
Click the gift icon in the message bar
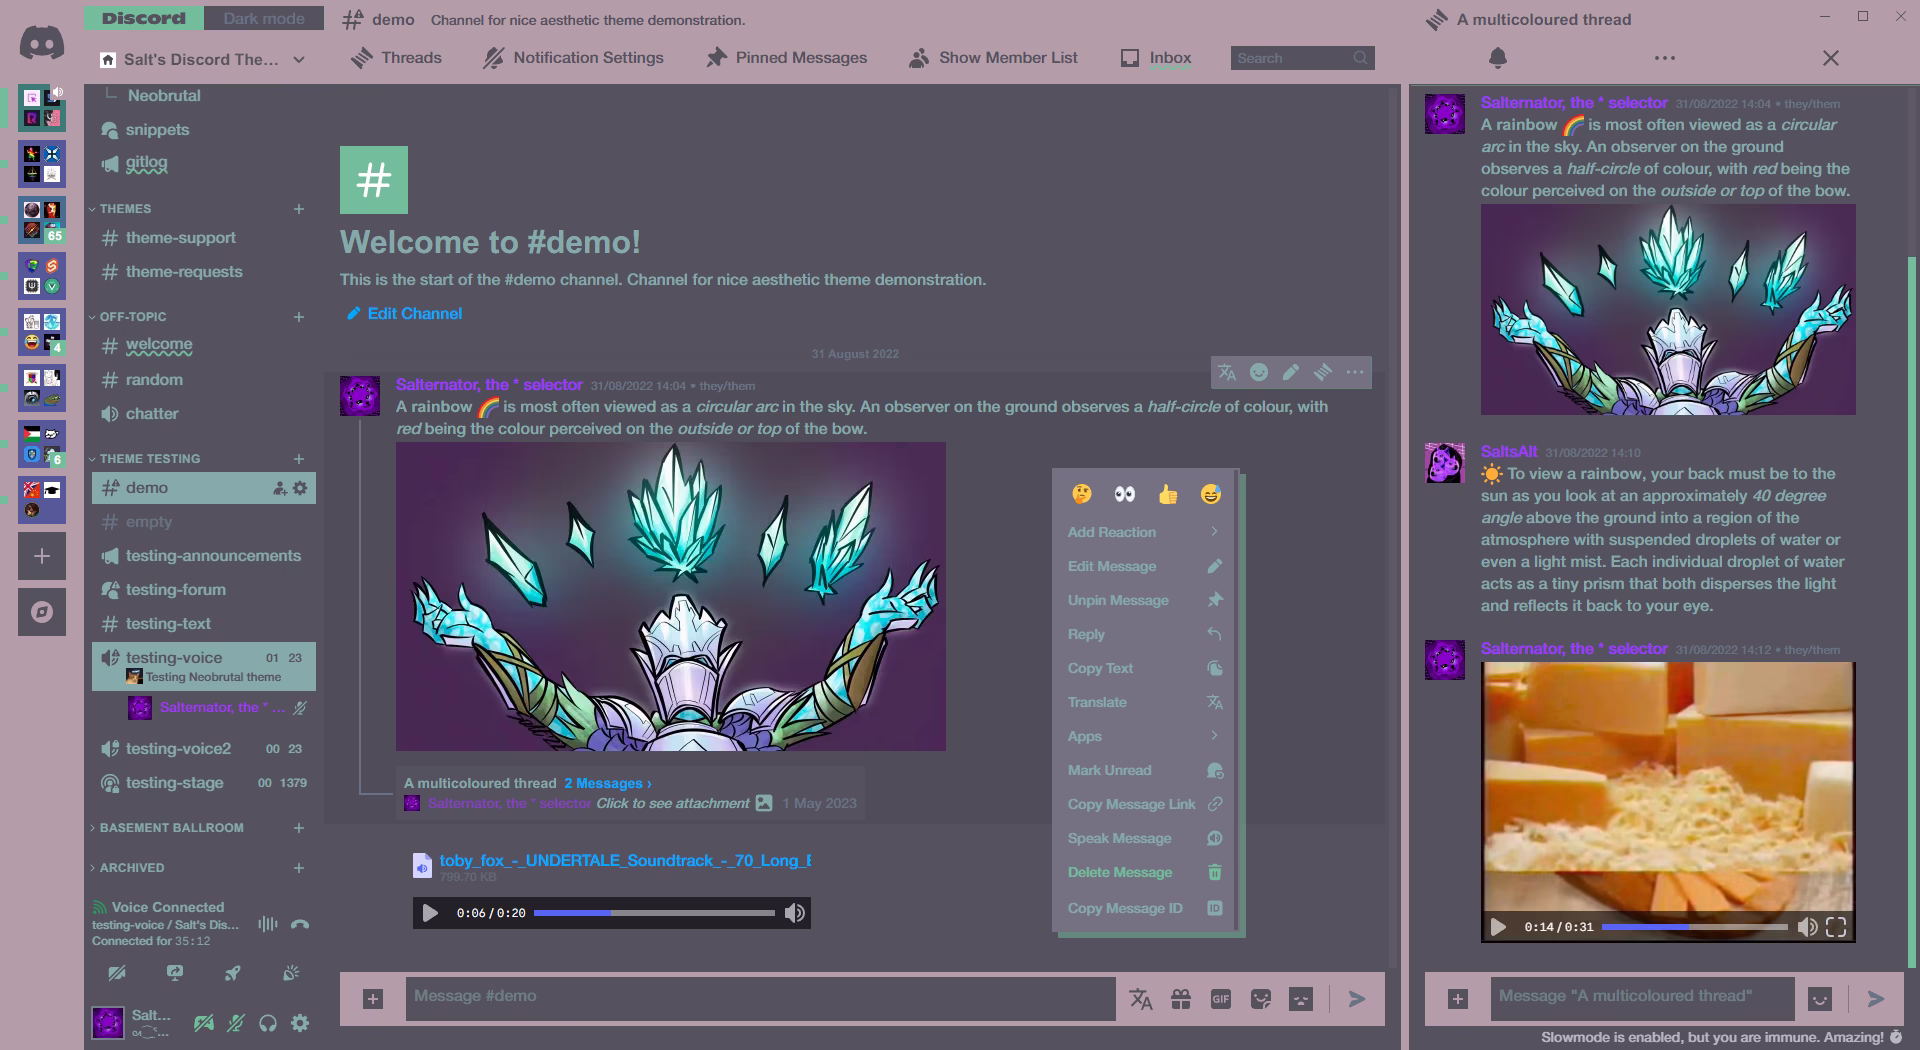(x=1181, y=998)
